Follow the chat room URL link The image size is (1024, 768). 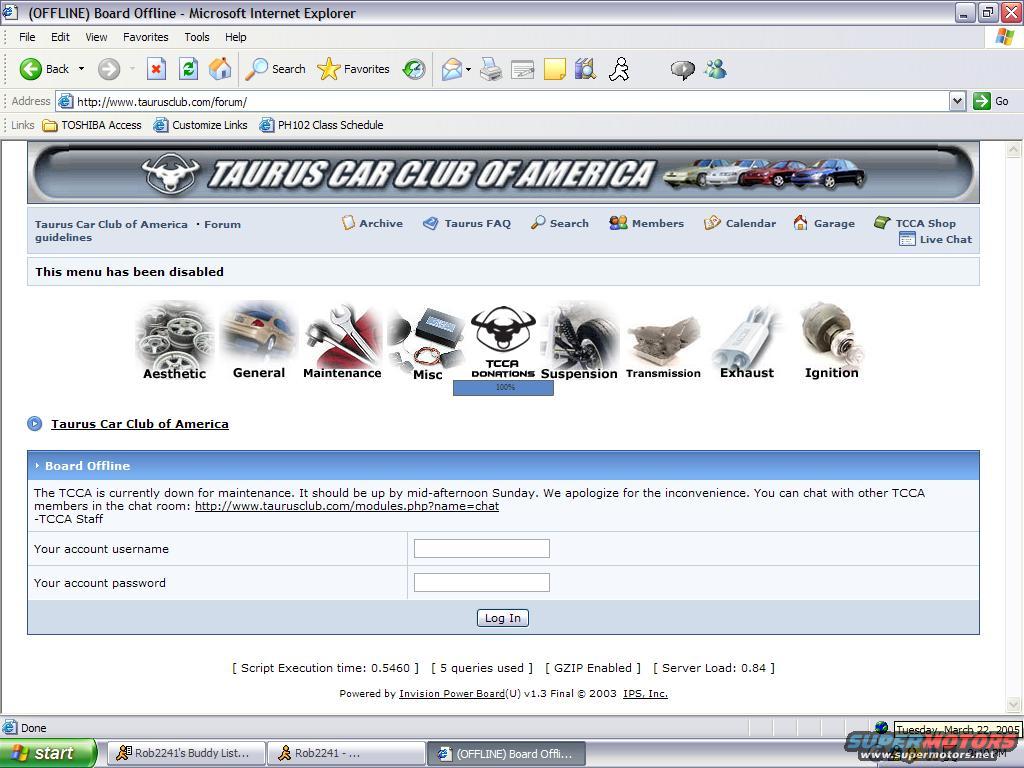click(x=346, y=506)
